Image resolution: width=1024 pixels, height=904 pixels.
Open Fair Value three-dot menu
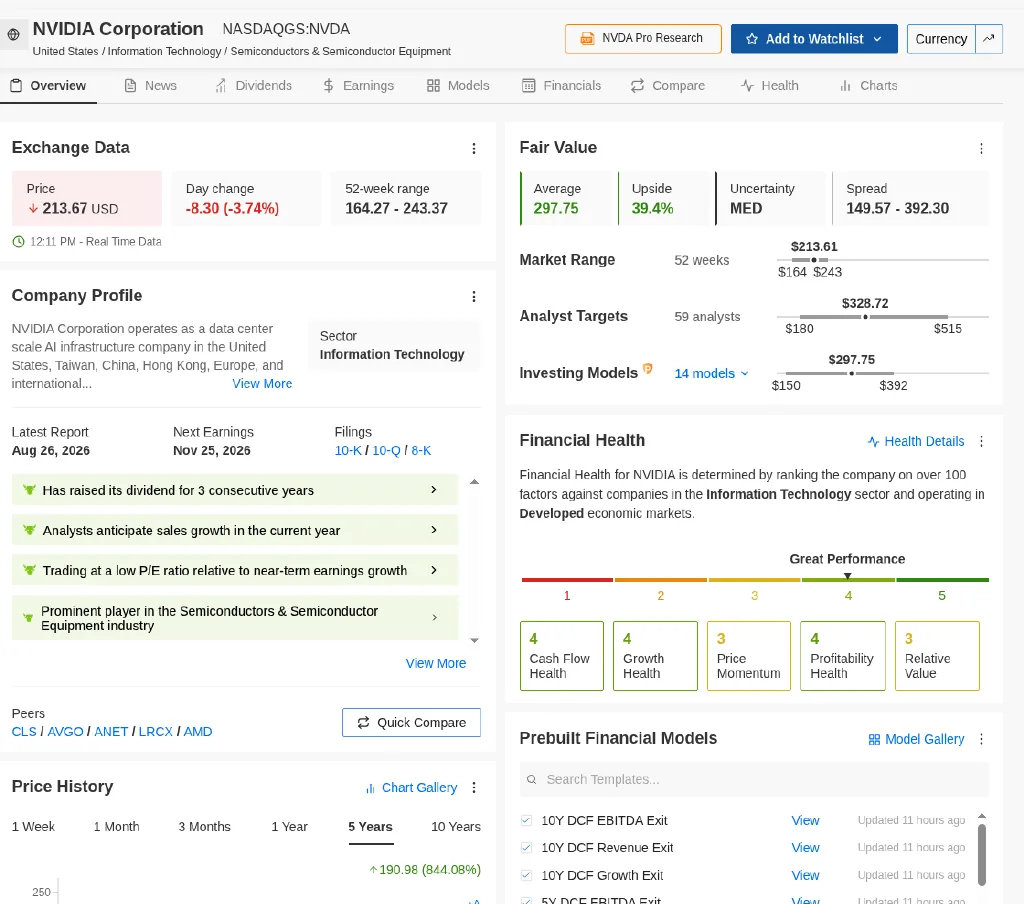(x=981, y=148)
